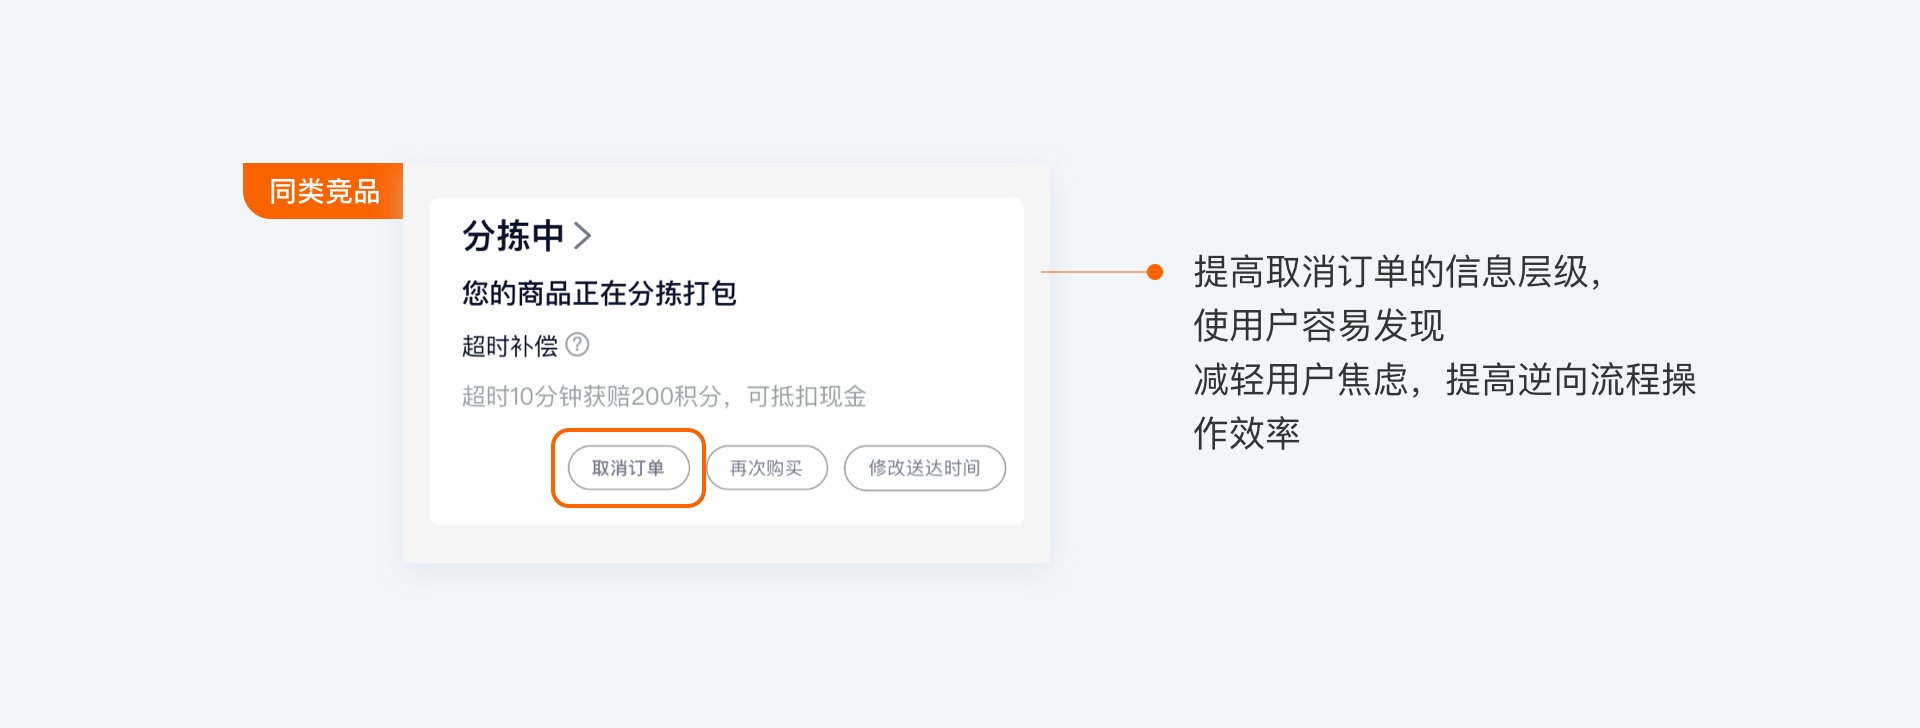The image size is (1920, 728).
Task: Click the orange 同类竞品 tag
Action: [x=323, y=191]
